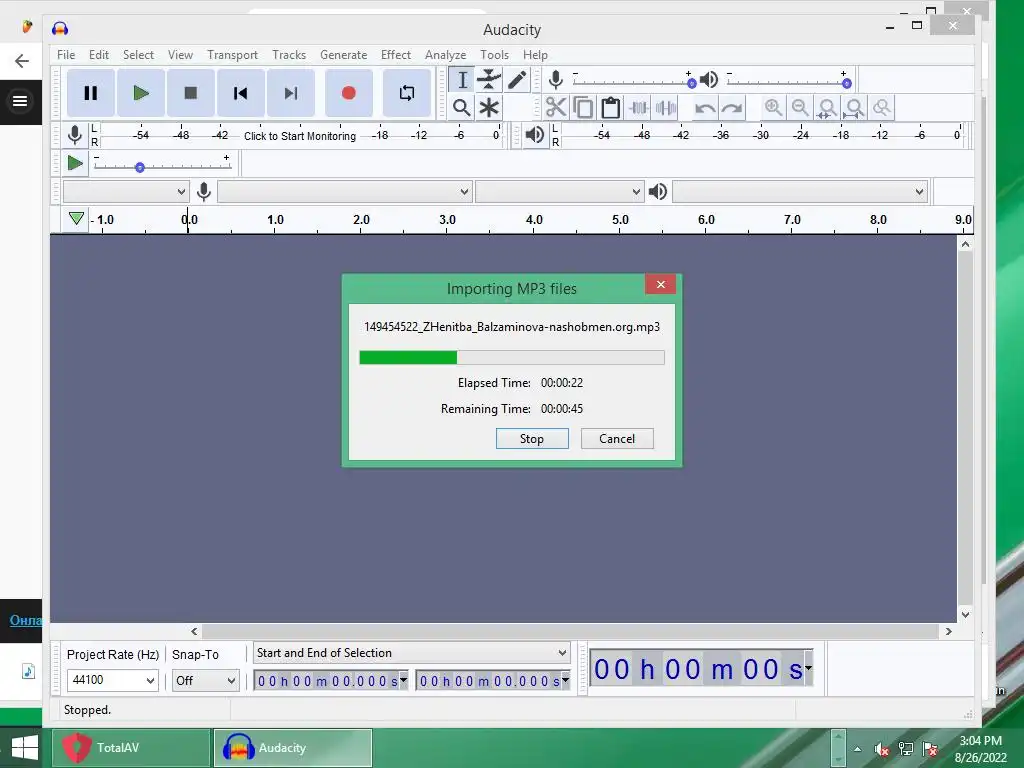Click Fit selection to width icon
The image size is (1024, 768).
[x=827, y=107]
